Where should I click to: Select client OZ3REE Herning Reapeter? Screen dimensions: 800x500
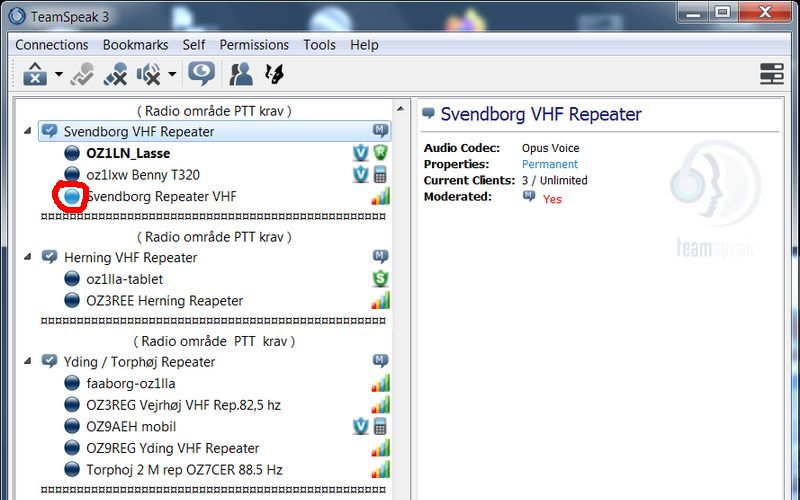(x=164, y=301)
